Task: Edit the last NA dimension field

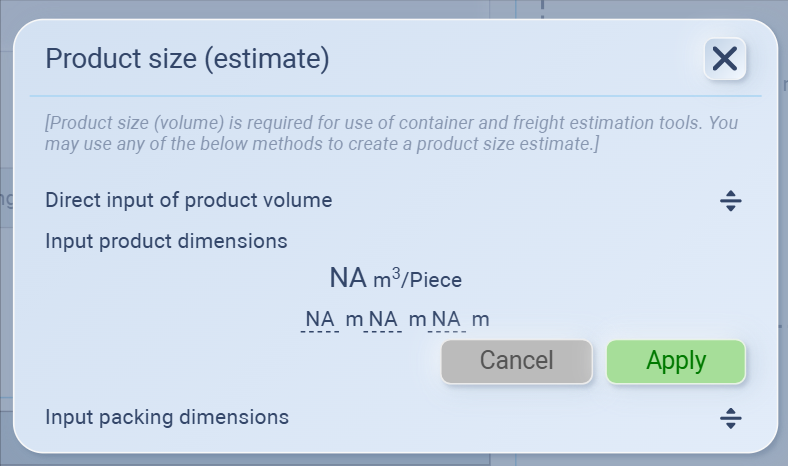Action: (446, 319)
